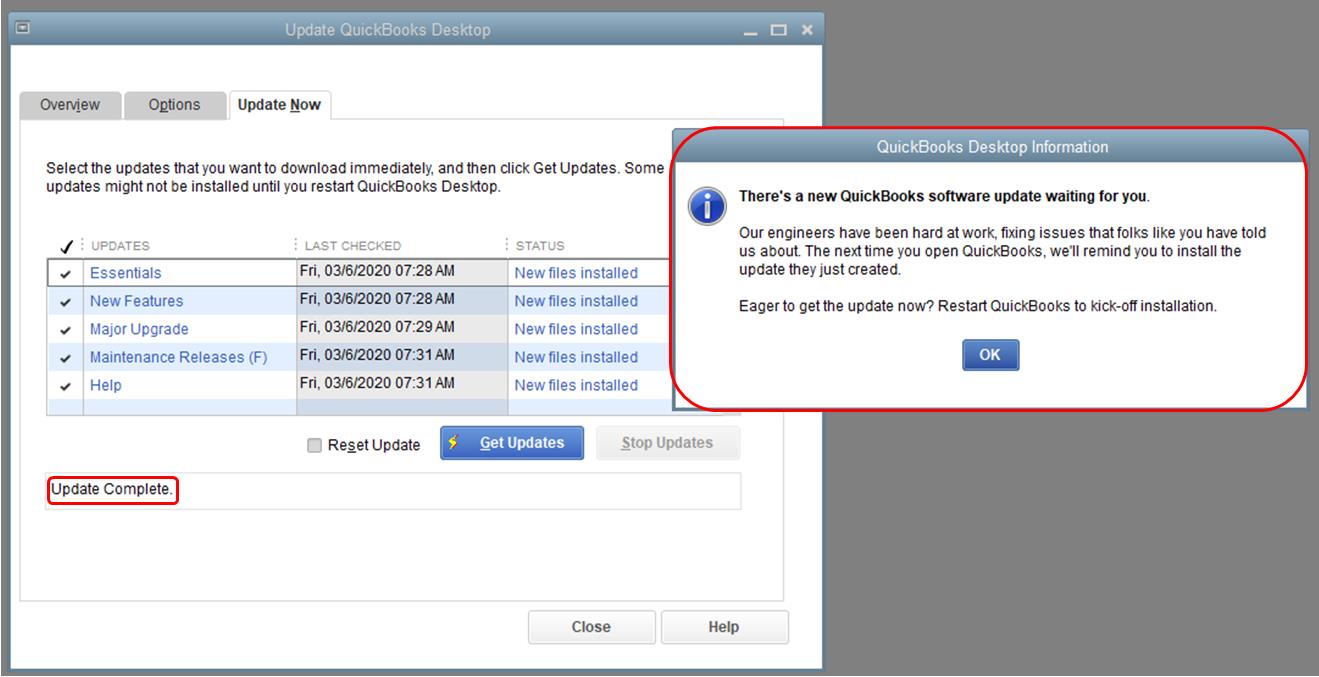Select the Update Now tab

click(279, 105)
